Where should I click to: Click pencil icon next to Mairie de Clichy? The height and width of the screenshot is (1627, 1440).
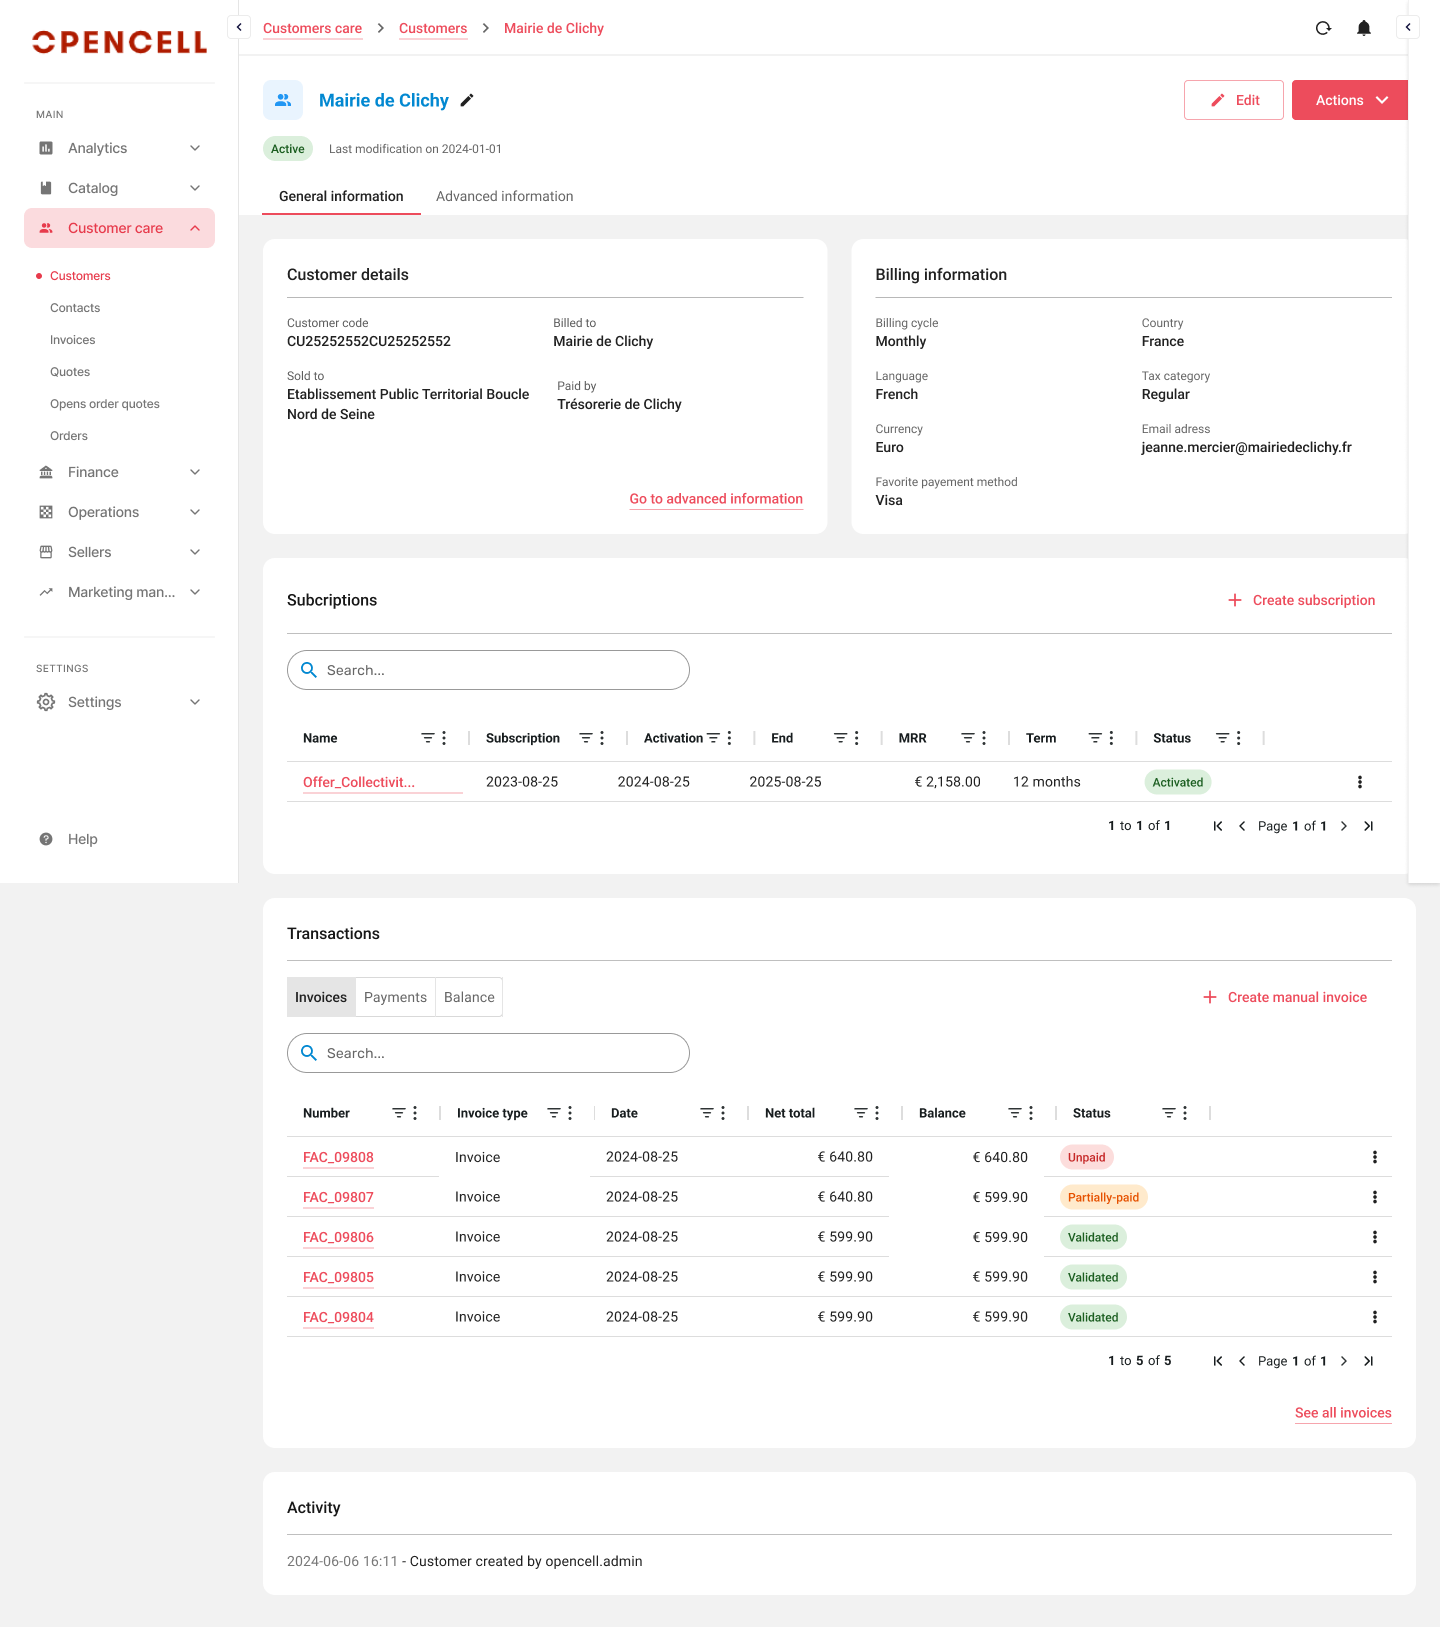pos(467,100)
